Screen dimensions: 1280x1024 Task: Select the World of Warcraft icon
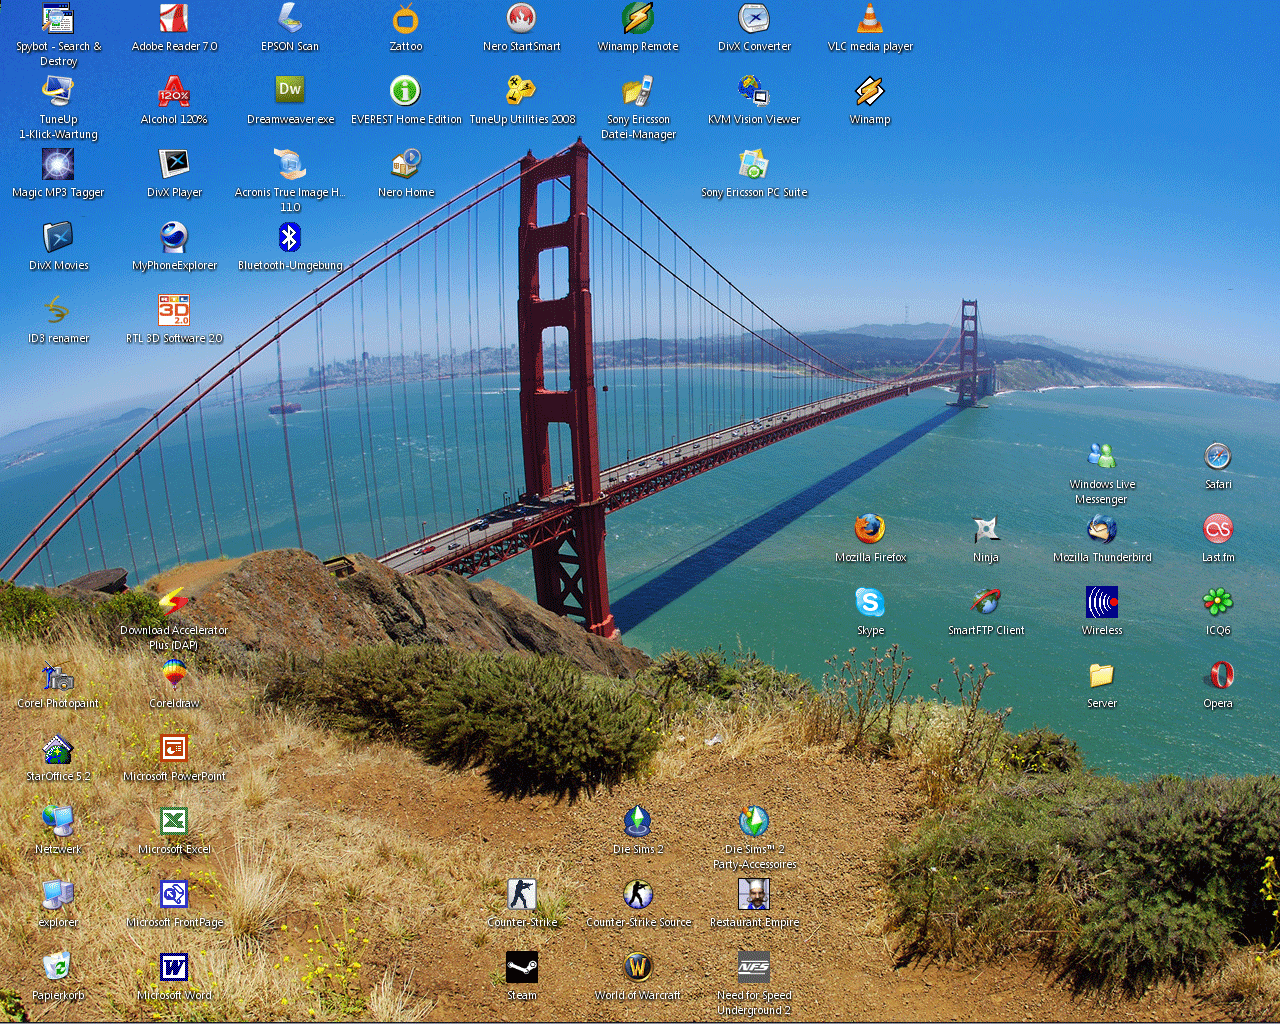(x=638, y=967)
